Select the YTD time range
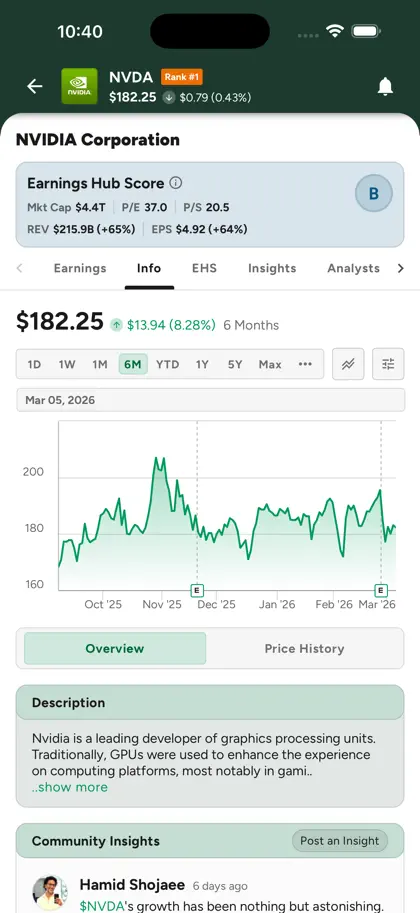 coord(168,365)
